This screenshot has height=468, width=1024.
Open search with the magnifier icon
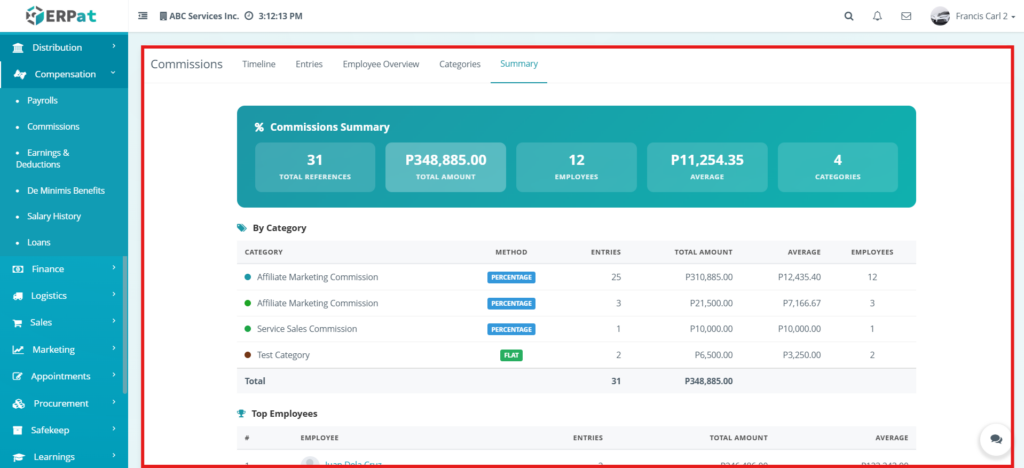tap(849, 17)
